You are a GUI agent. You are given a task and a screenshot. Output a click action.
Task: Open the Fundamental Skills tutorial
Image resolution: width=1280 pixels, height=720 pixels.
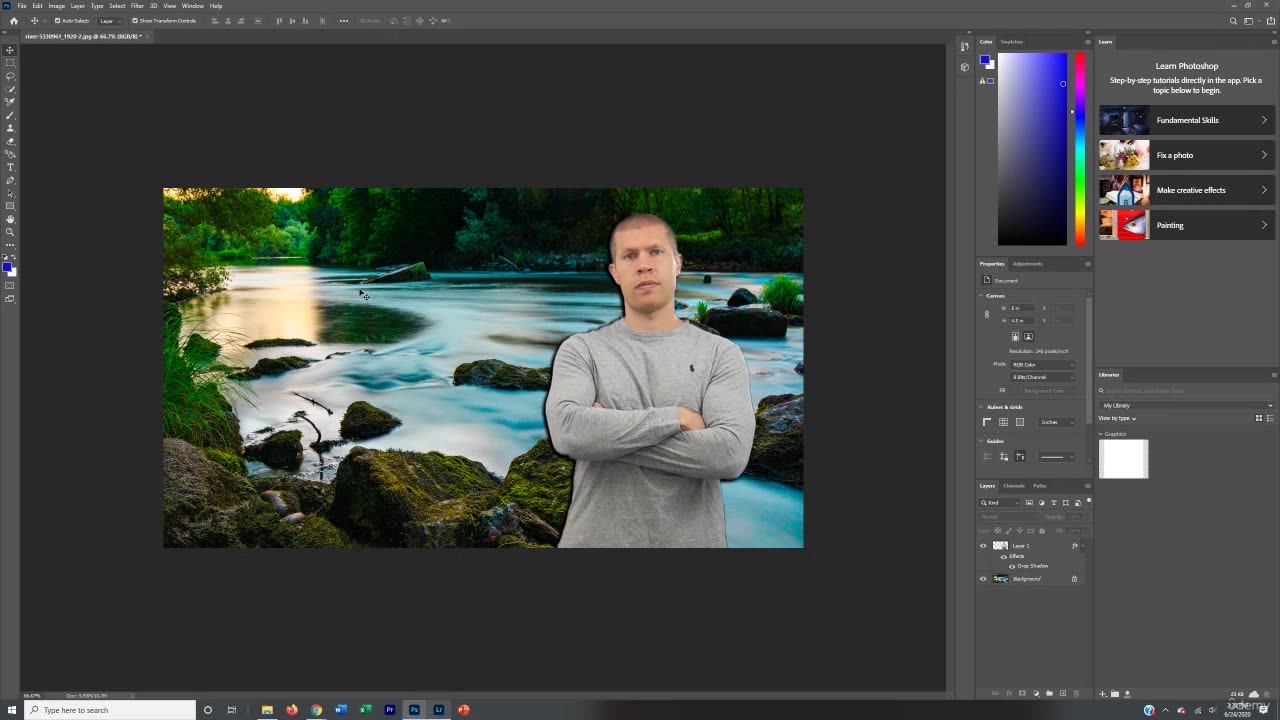1187,120
